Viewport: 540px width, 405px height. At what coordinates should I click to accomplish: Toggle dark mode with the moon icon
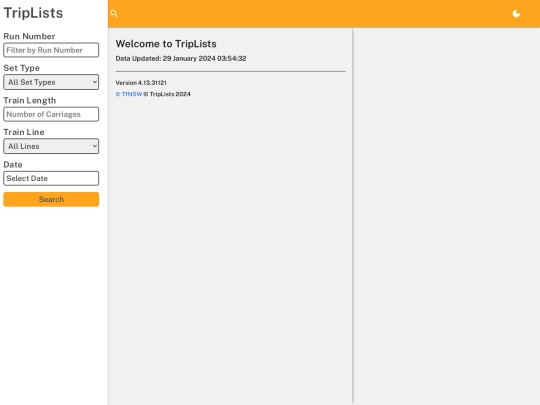(x=516, y=13)
